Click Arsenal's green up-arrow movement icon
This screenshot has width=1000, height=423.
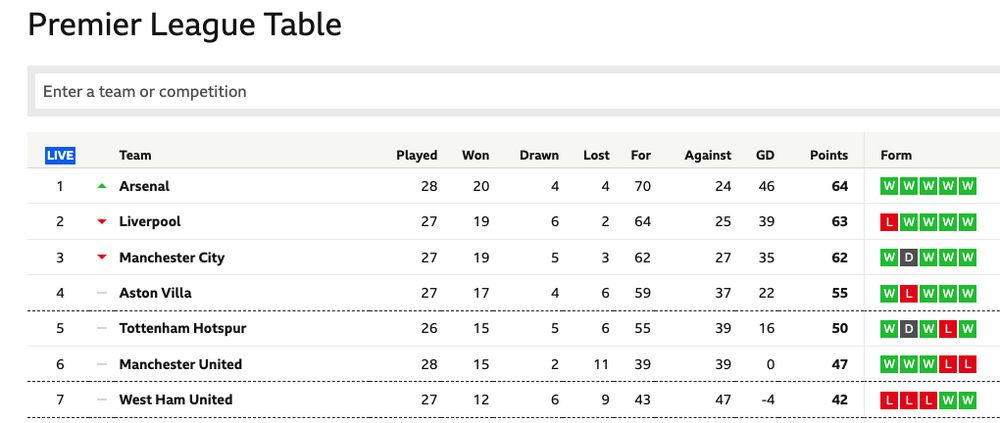101,186
